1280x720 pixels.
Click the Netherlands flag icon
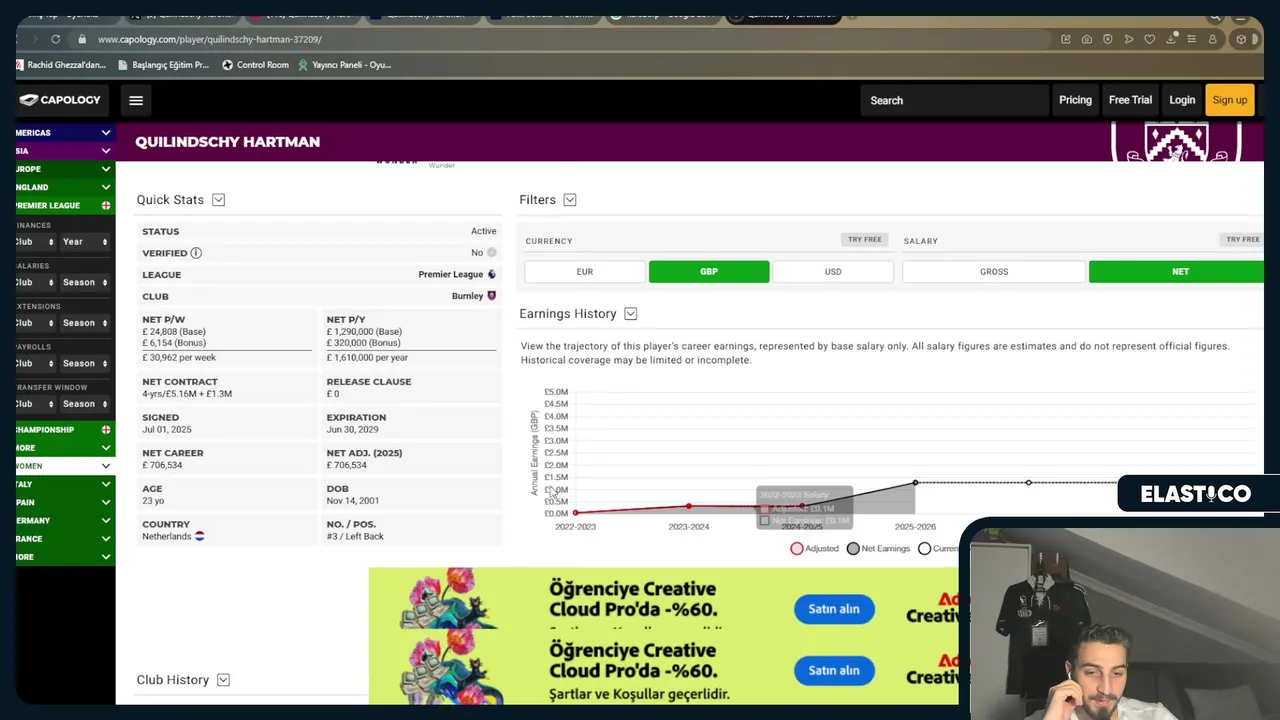pyautogui.click(x=199, y=536)
